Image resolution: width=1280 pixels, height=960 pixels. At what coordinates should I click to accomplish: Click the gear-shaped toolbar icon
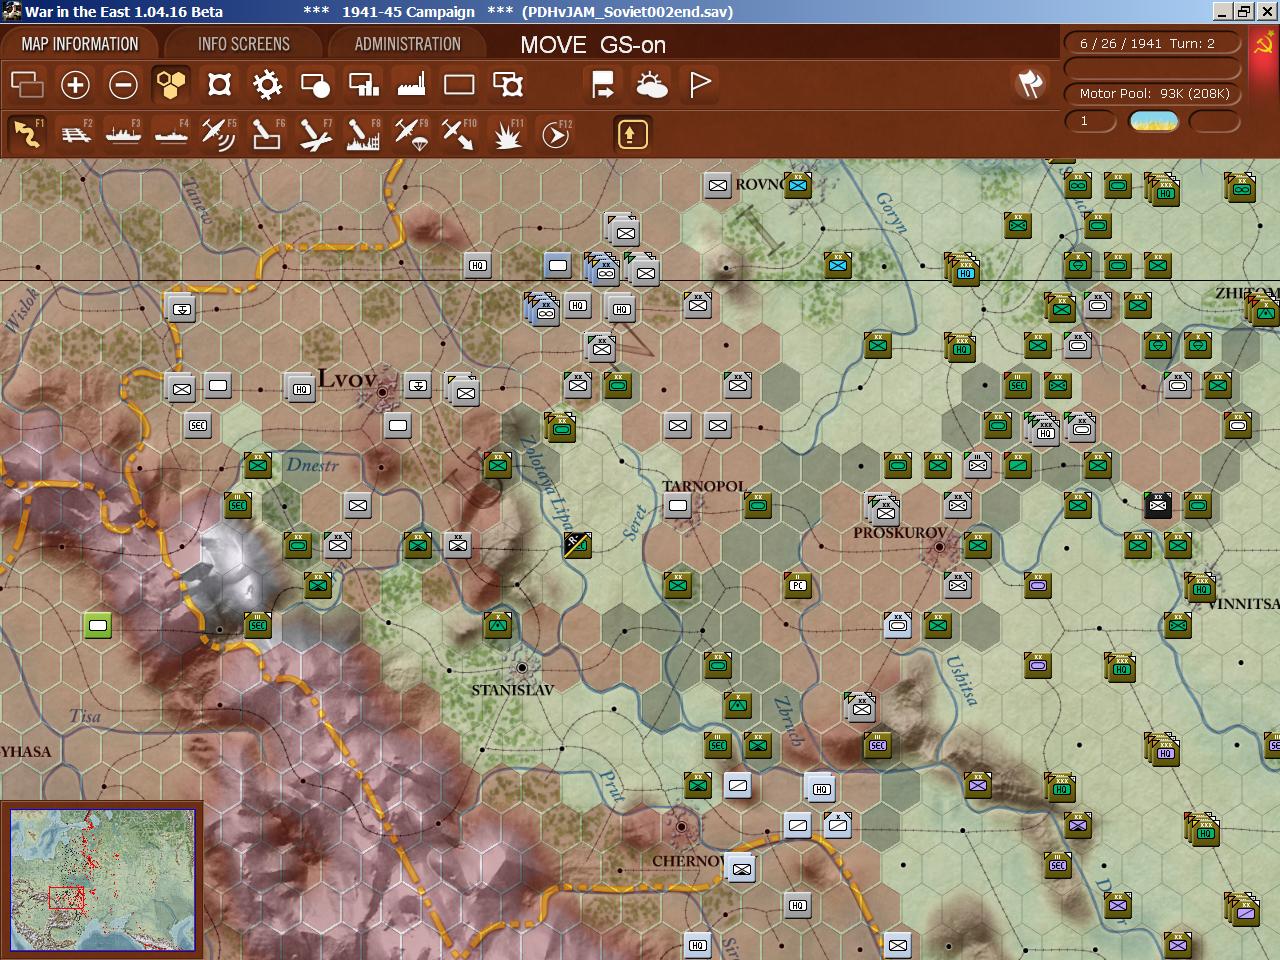[267, 85]
